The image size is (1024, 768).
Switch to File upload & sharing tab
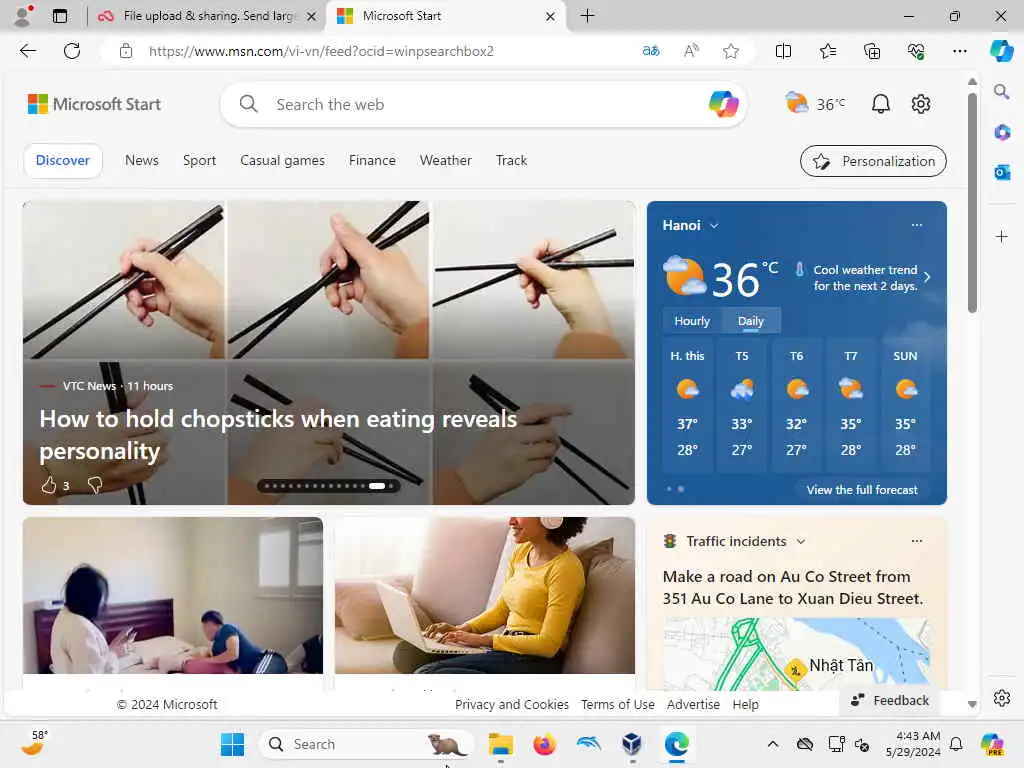tap(207, 16)
